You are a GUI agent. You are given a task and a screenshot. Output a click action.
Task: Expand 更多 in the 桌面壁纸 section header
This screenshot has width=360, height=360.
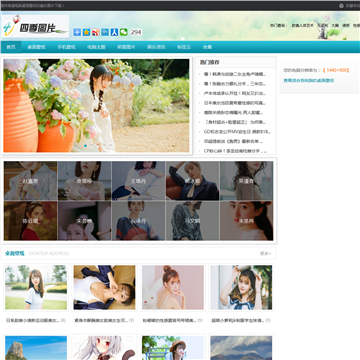click(266, 254)
